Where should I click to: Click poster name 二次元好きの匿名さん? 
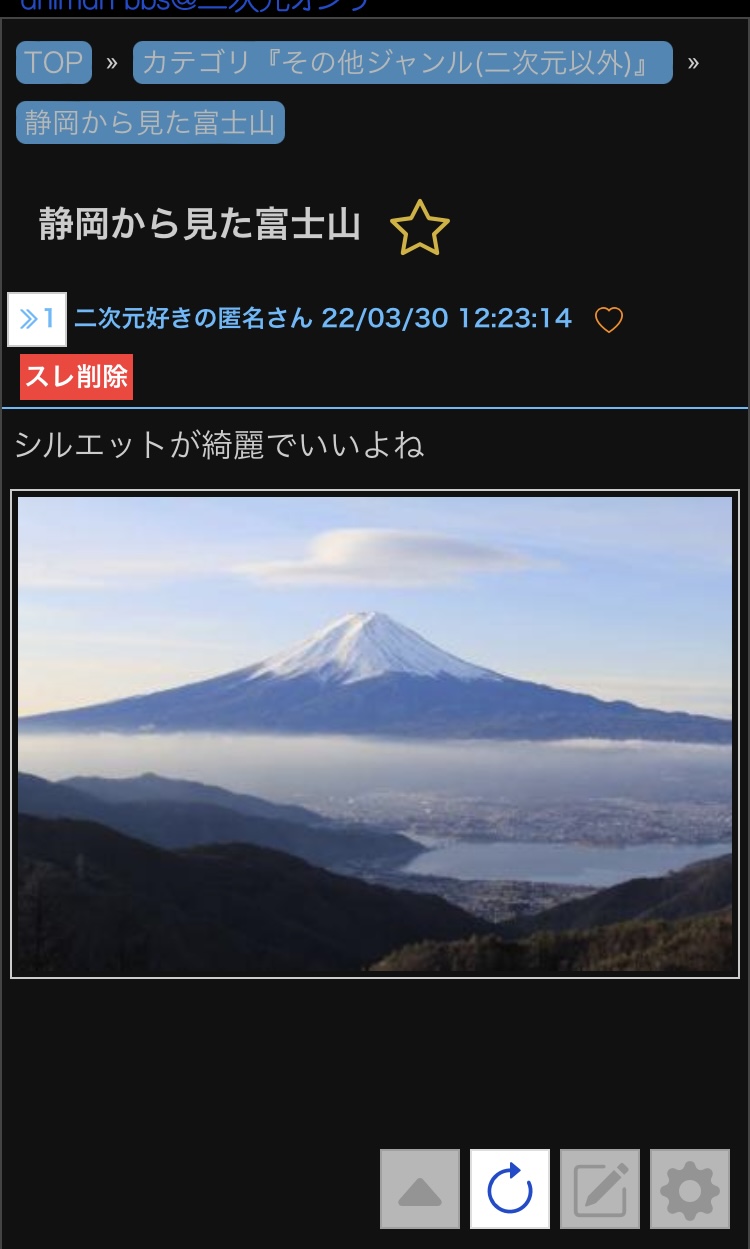point(194,319)
